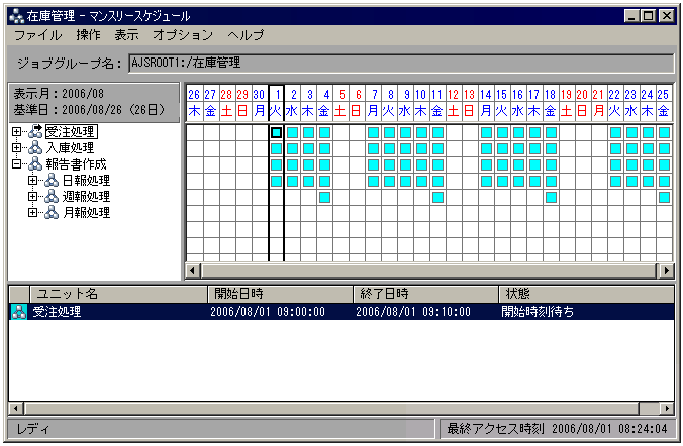
Task: Click the 入庫処理 jobnet icon in tree
Action: point(35,148)
